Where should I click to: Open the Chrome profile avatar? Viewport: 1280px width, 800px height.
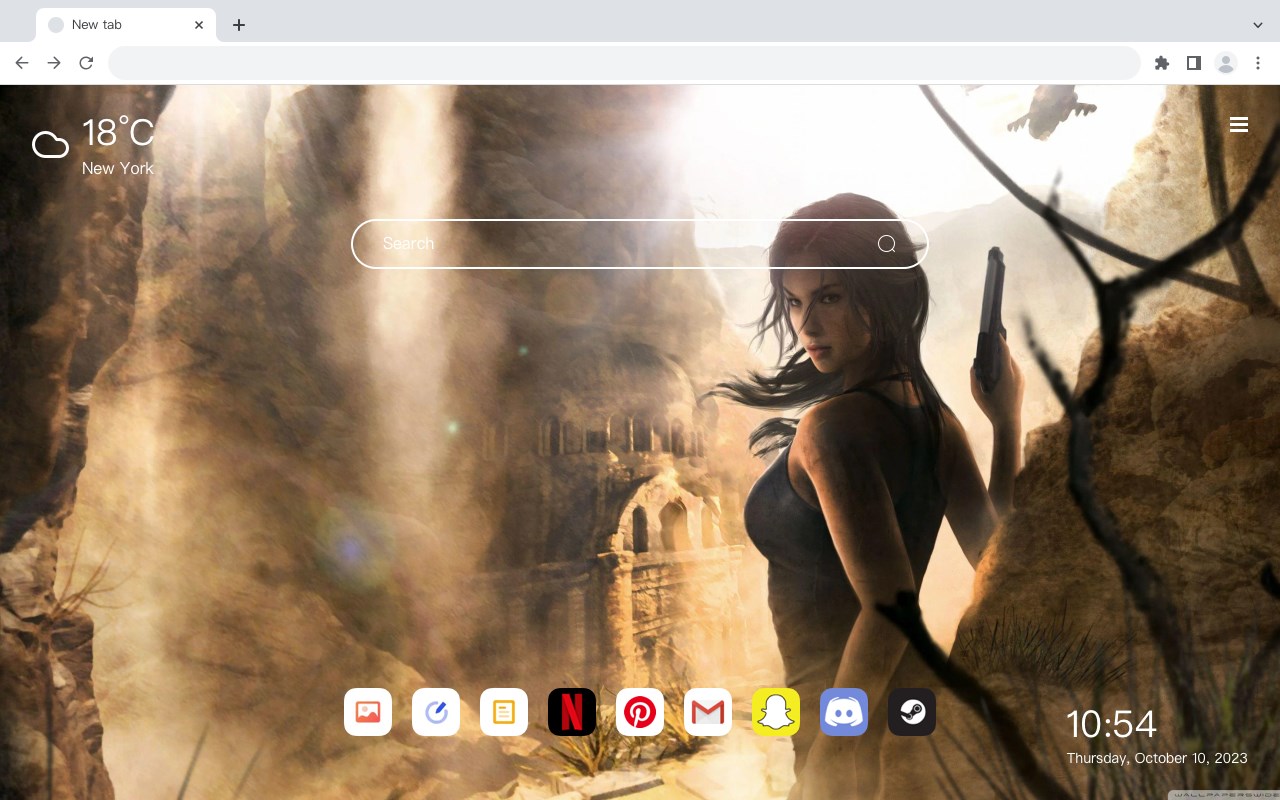(1226, 63)
